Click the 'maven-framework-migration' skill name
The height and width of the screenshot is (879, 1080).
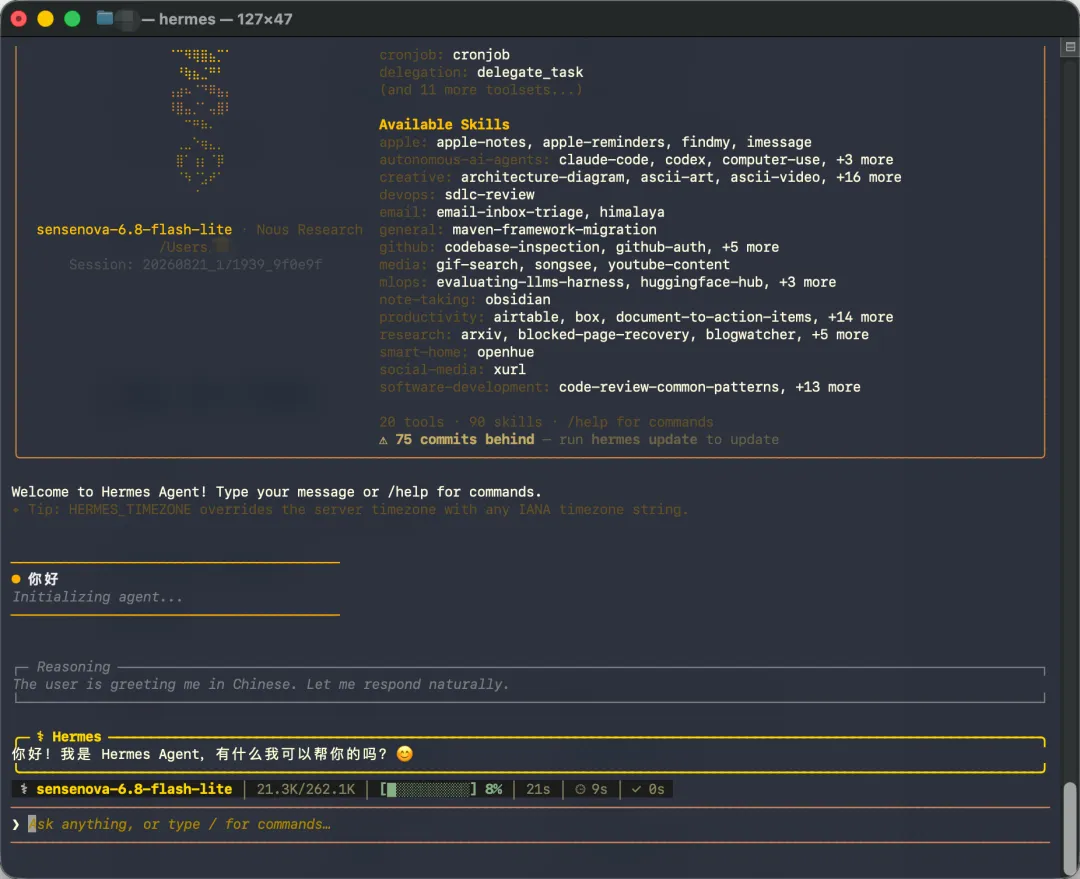click(x=554, y=230)
